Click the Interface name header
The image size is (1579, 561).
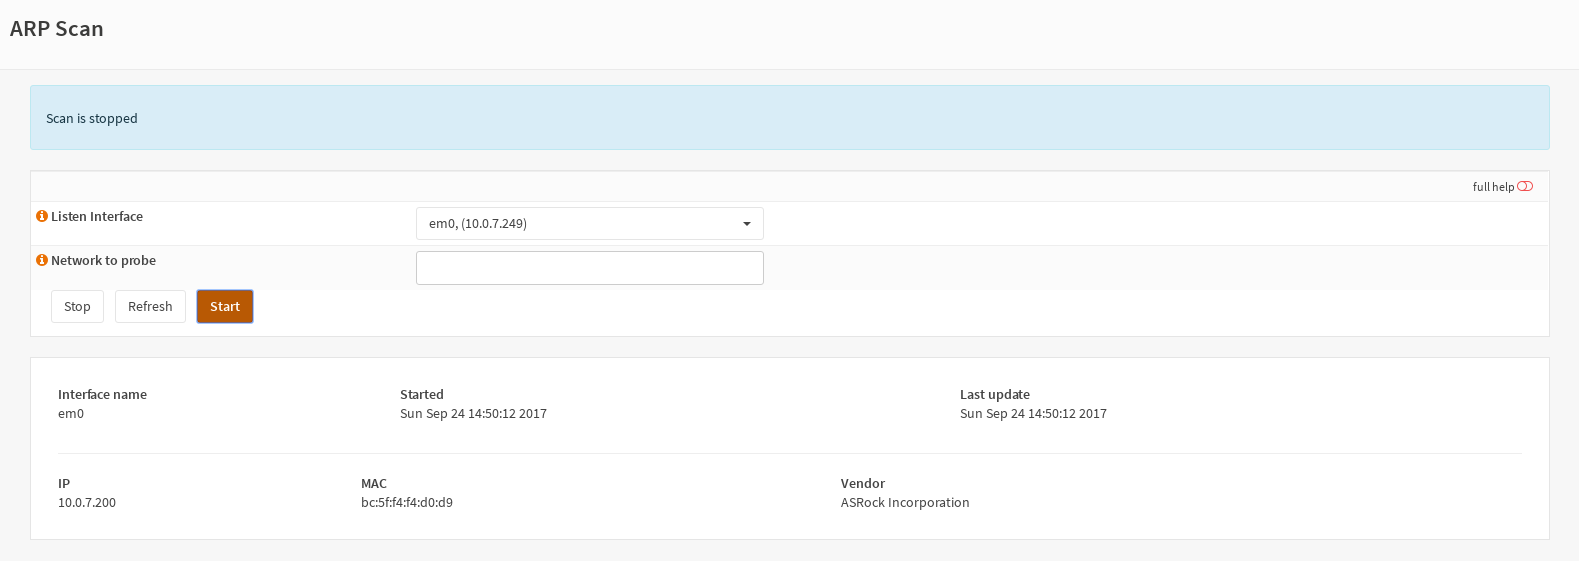click(x=102, y=395)
